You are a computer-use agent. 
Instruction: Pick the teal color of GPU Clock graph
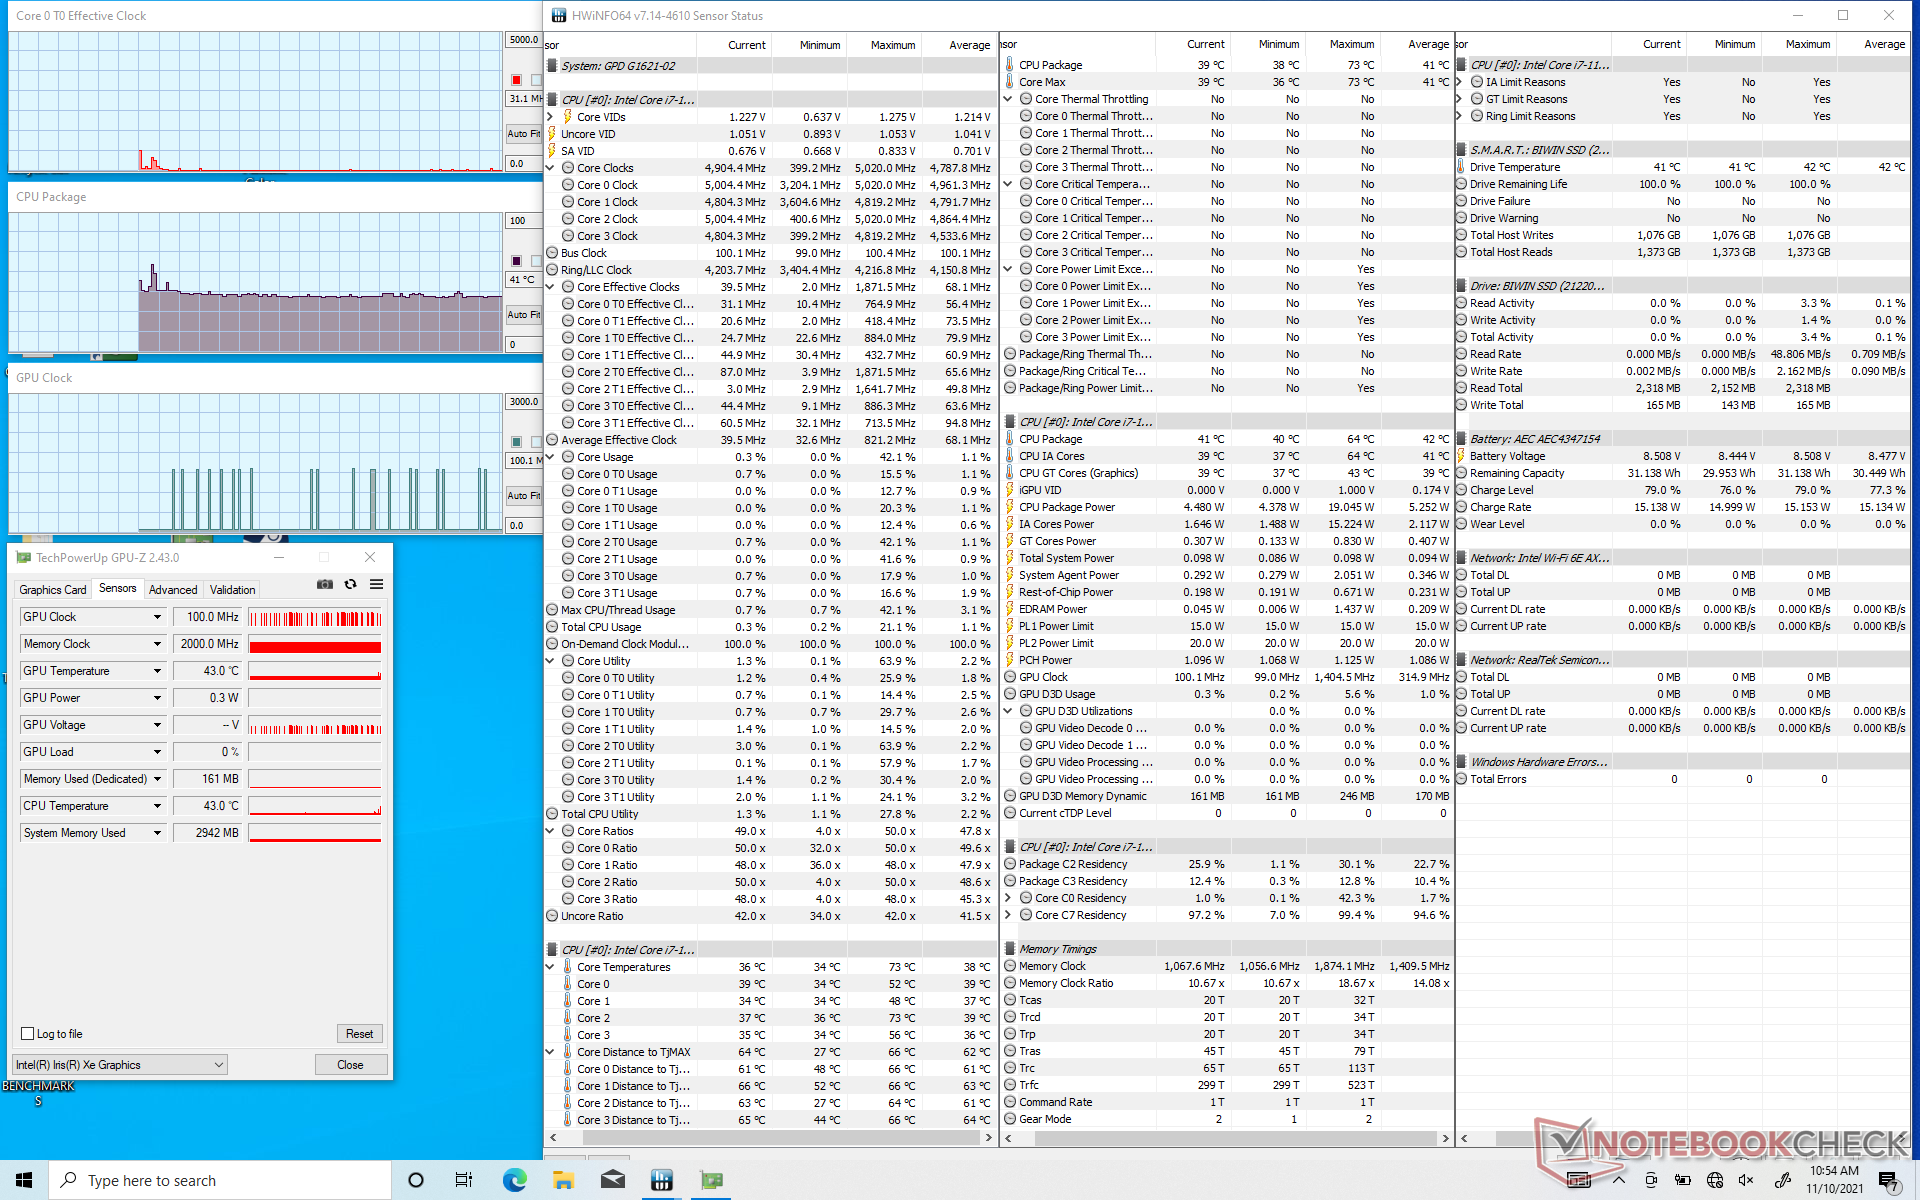516,442
